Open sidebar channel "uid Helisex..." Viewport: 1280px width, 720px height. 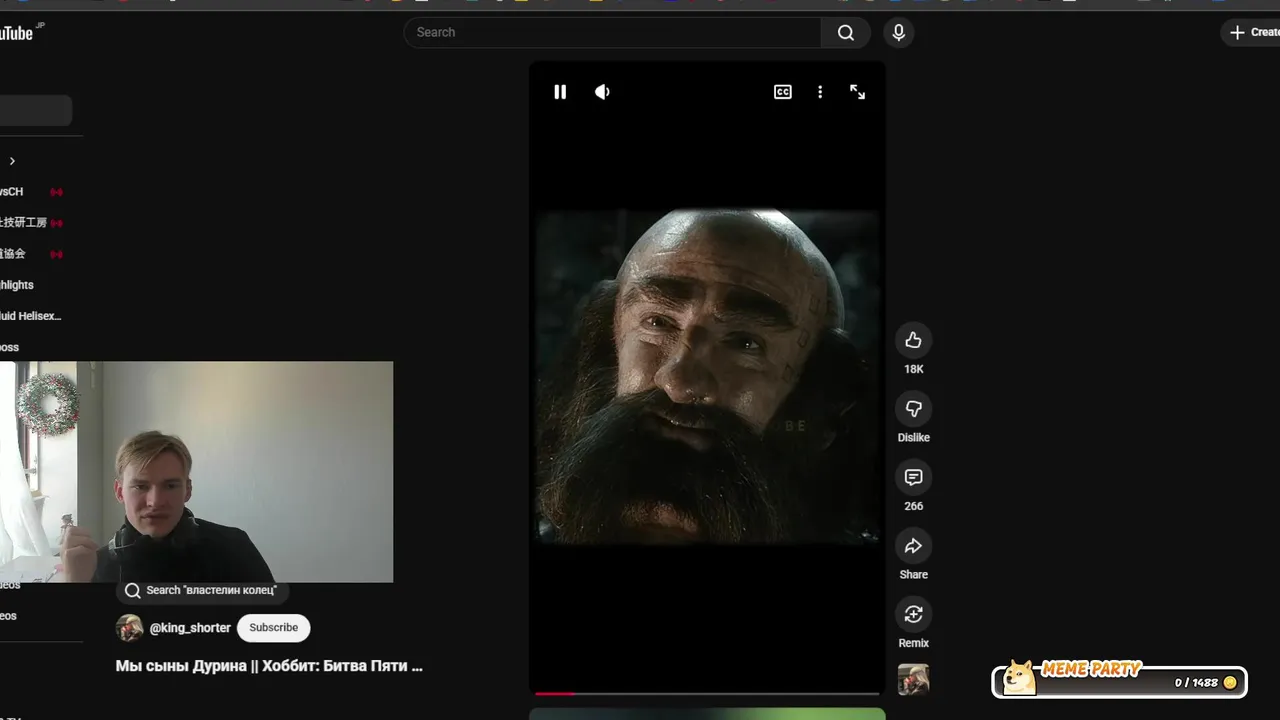(32, 316)
